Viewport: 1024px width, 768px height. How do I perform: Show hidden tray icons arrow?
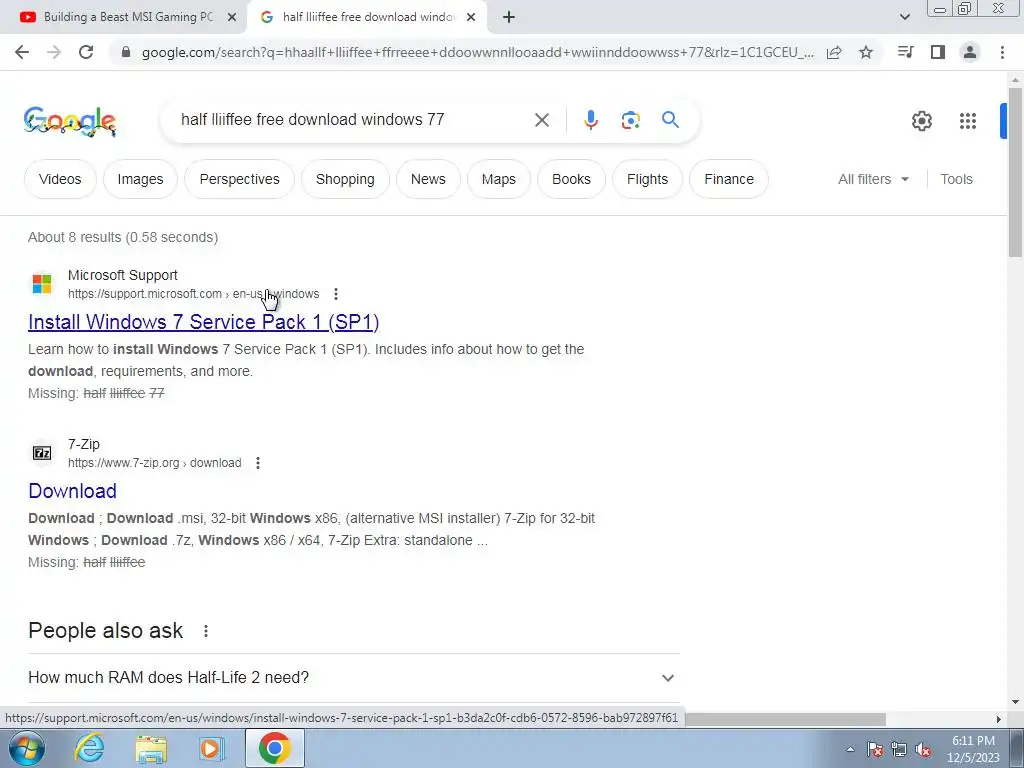(850, 749)
